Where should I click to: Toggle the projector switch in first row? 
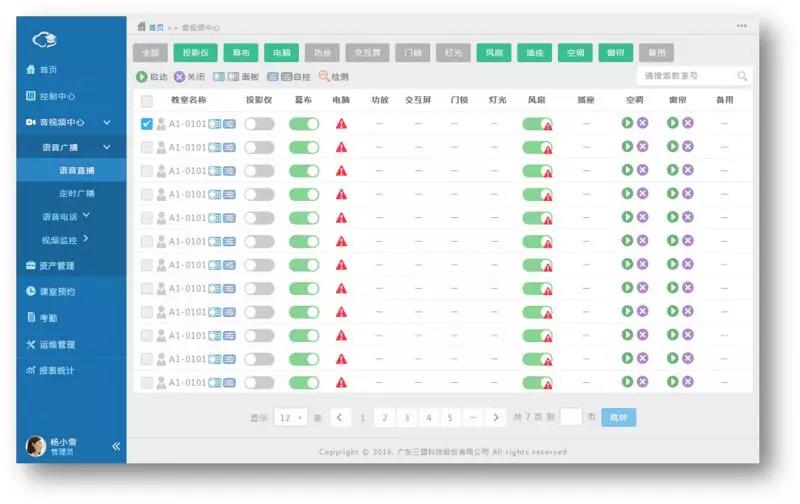(x=259, y=124)
